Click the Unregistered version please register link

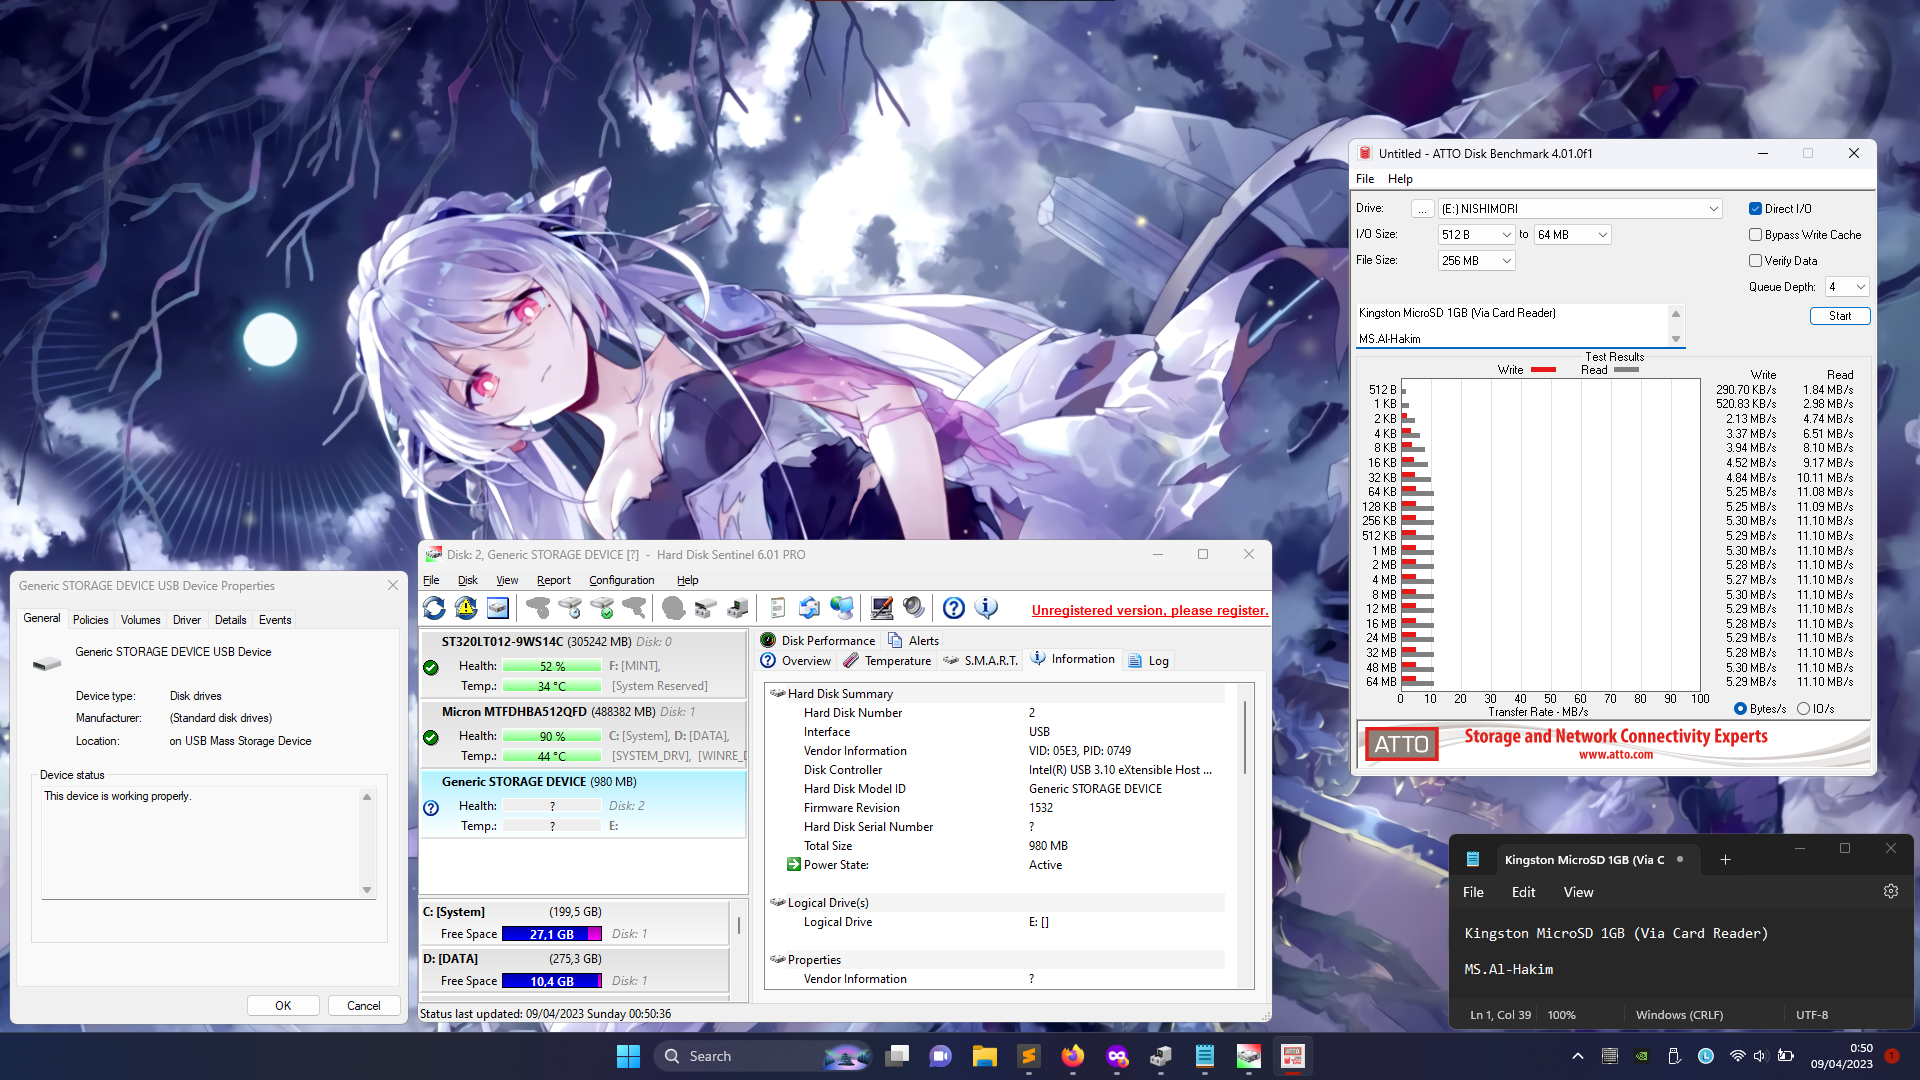(1150, 610)
